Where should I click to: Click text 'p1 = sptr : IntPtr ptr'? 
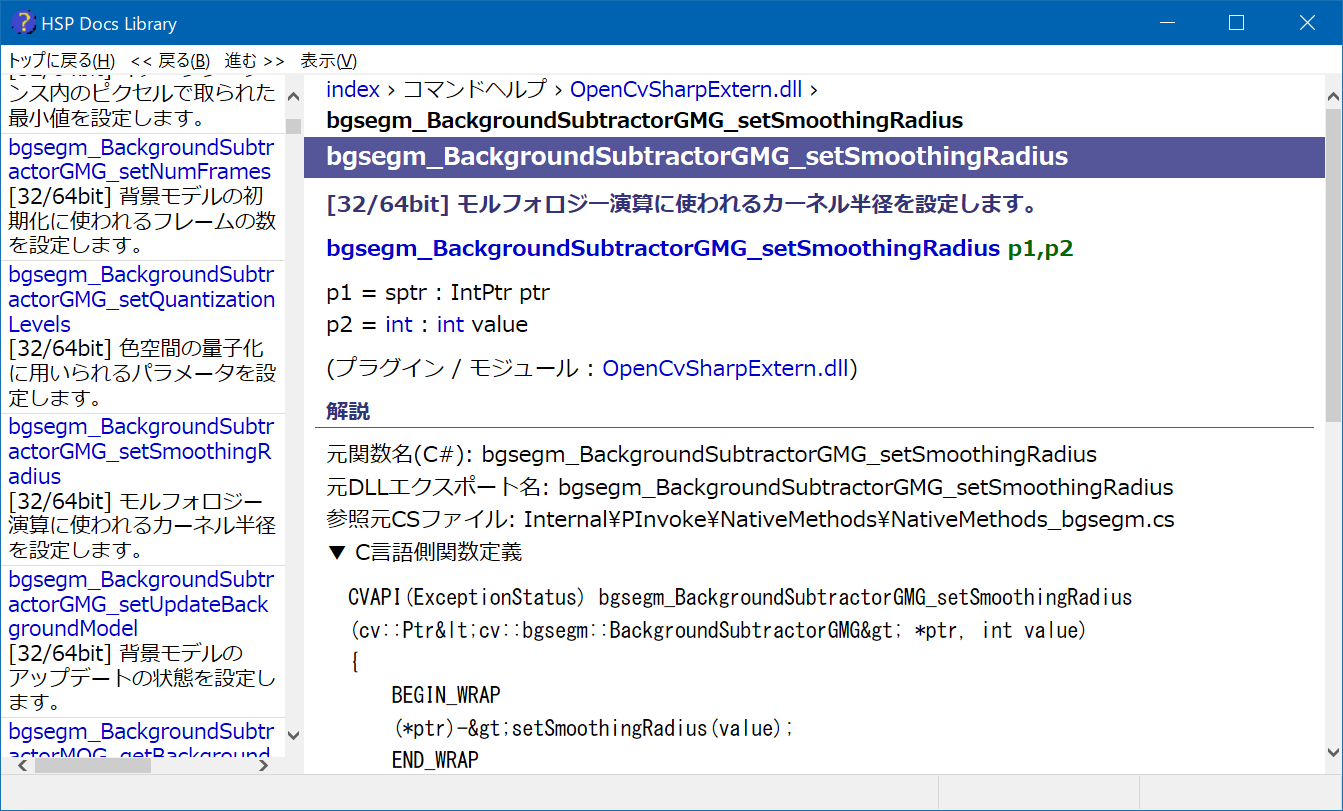(438, 293)
